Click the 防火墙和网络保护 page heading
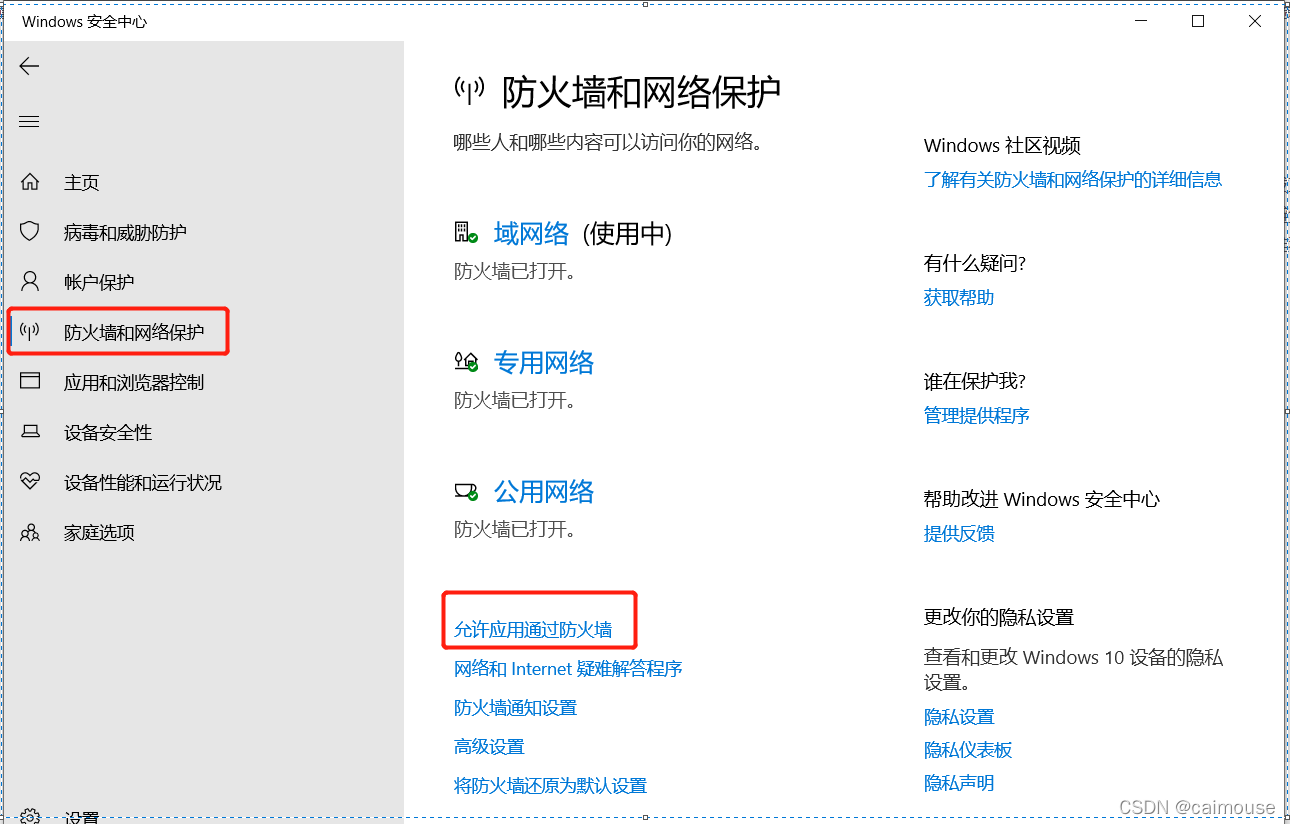1290x824 pixels. (x=641, y=91)
